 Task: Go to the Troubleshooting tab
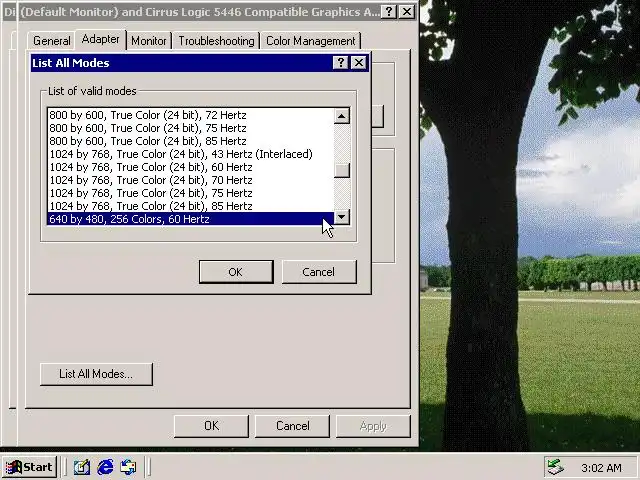(x=216, y=41)
